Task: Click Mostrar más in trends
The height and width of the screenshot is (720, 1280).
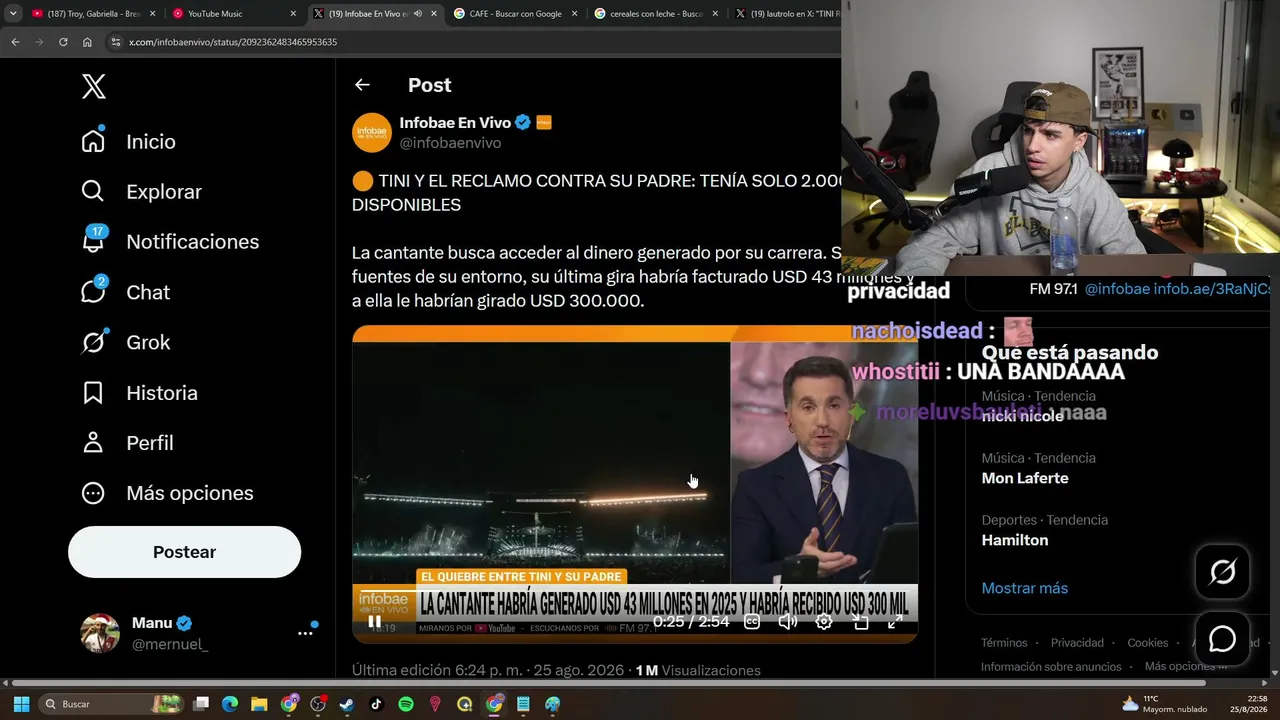Action: click(x=1024, y=588)
